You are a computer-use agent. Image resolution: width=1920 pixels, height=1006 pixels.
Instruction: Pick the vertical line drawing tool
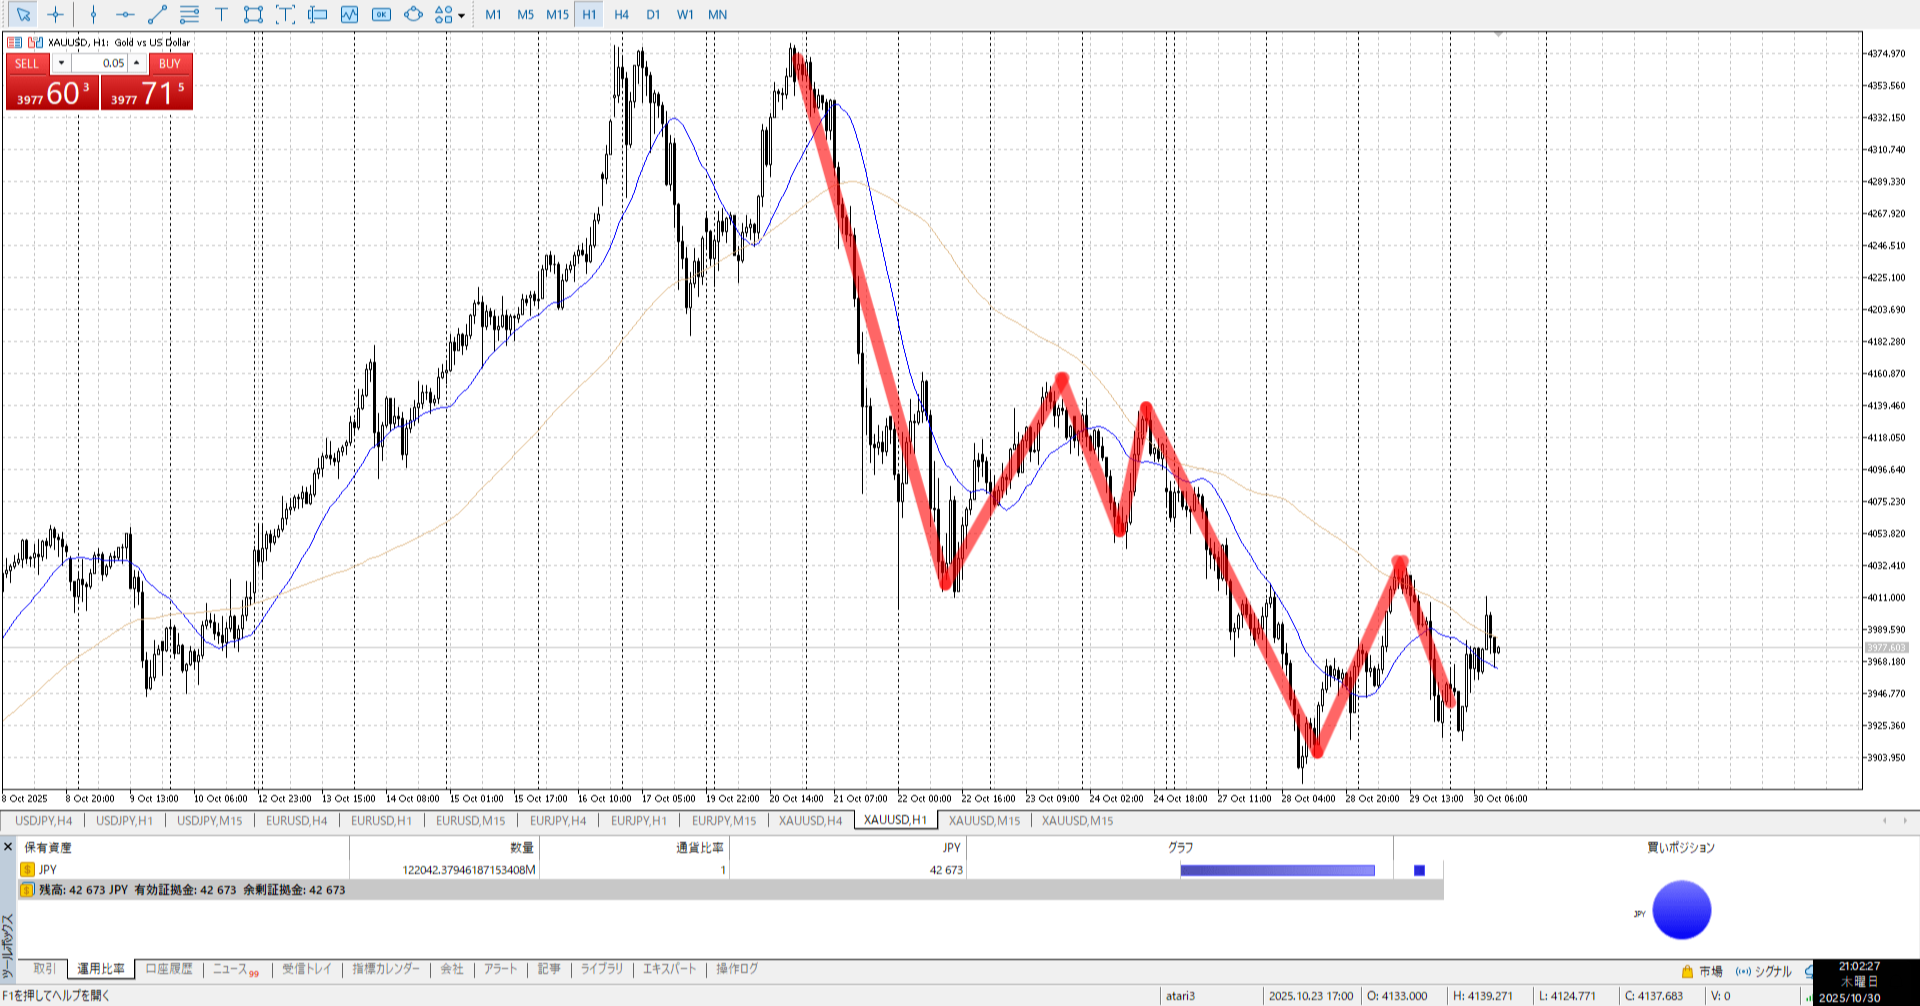(x=93, y=15)
